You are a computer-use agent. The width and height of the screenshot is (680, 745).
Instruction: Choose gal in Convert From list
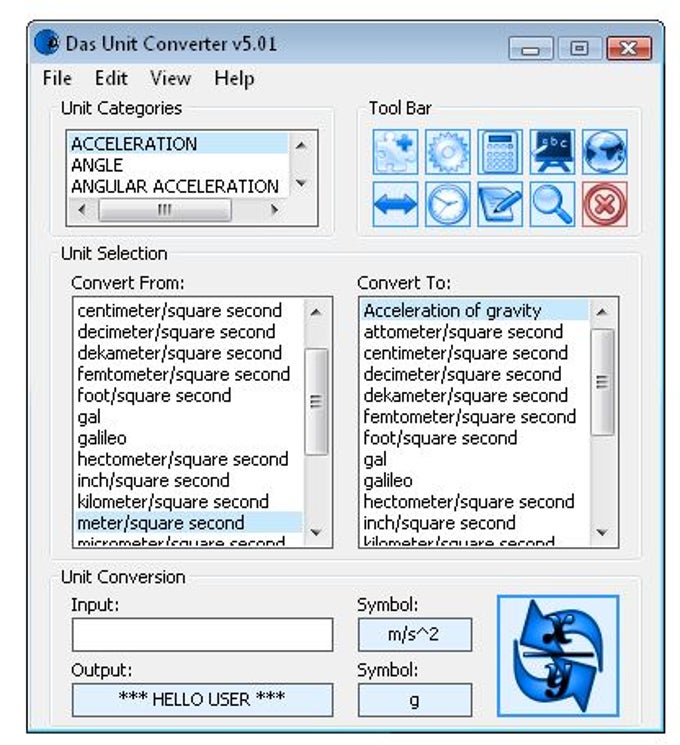pyautogui.click(x=188, y=417)
